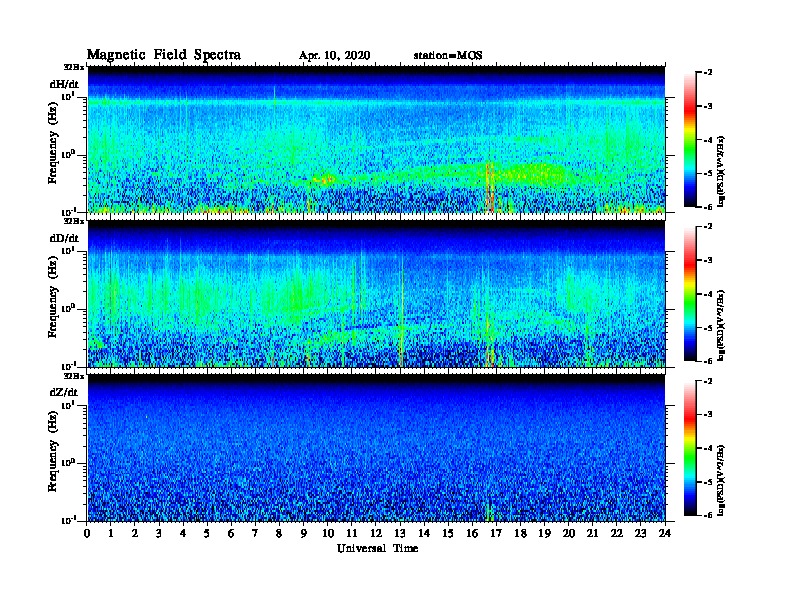This screenshot has height=612, width=792.
Task: Click the "32Hz" label above the dH/dt panel
Action: tap(73, 67)
